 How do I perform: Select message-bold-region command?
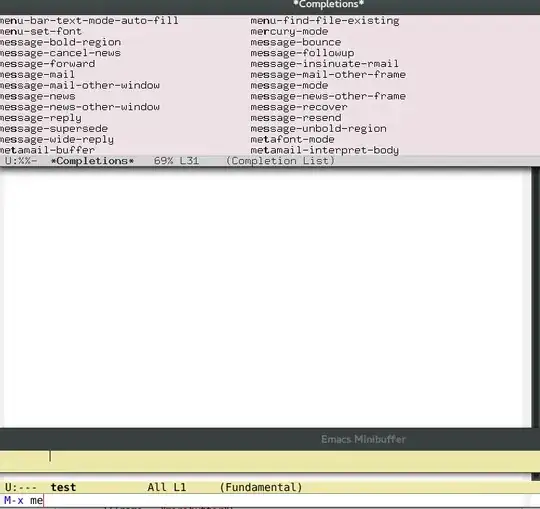(60, 42)
